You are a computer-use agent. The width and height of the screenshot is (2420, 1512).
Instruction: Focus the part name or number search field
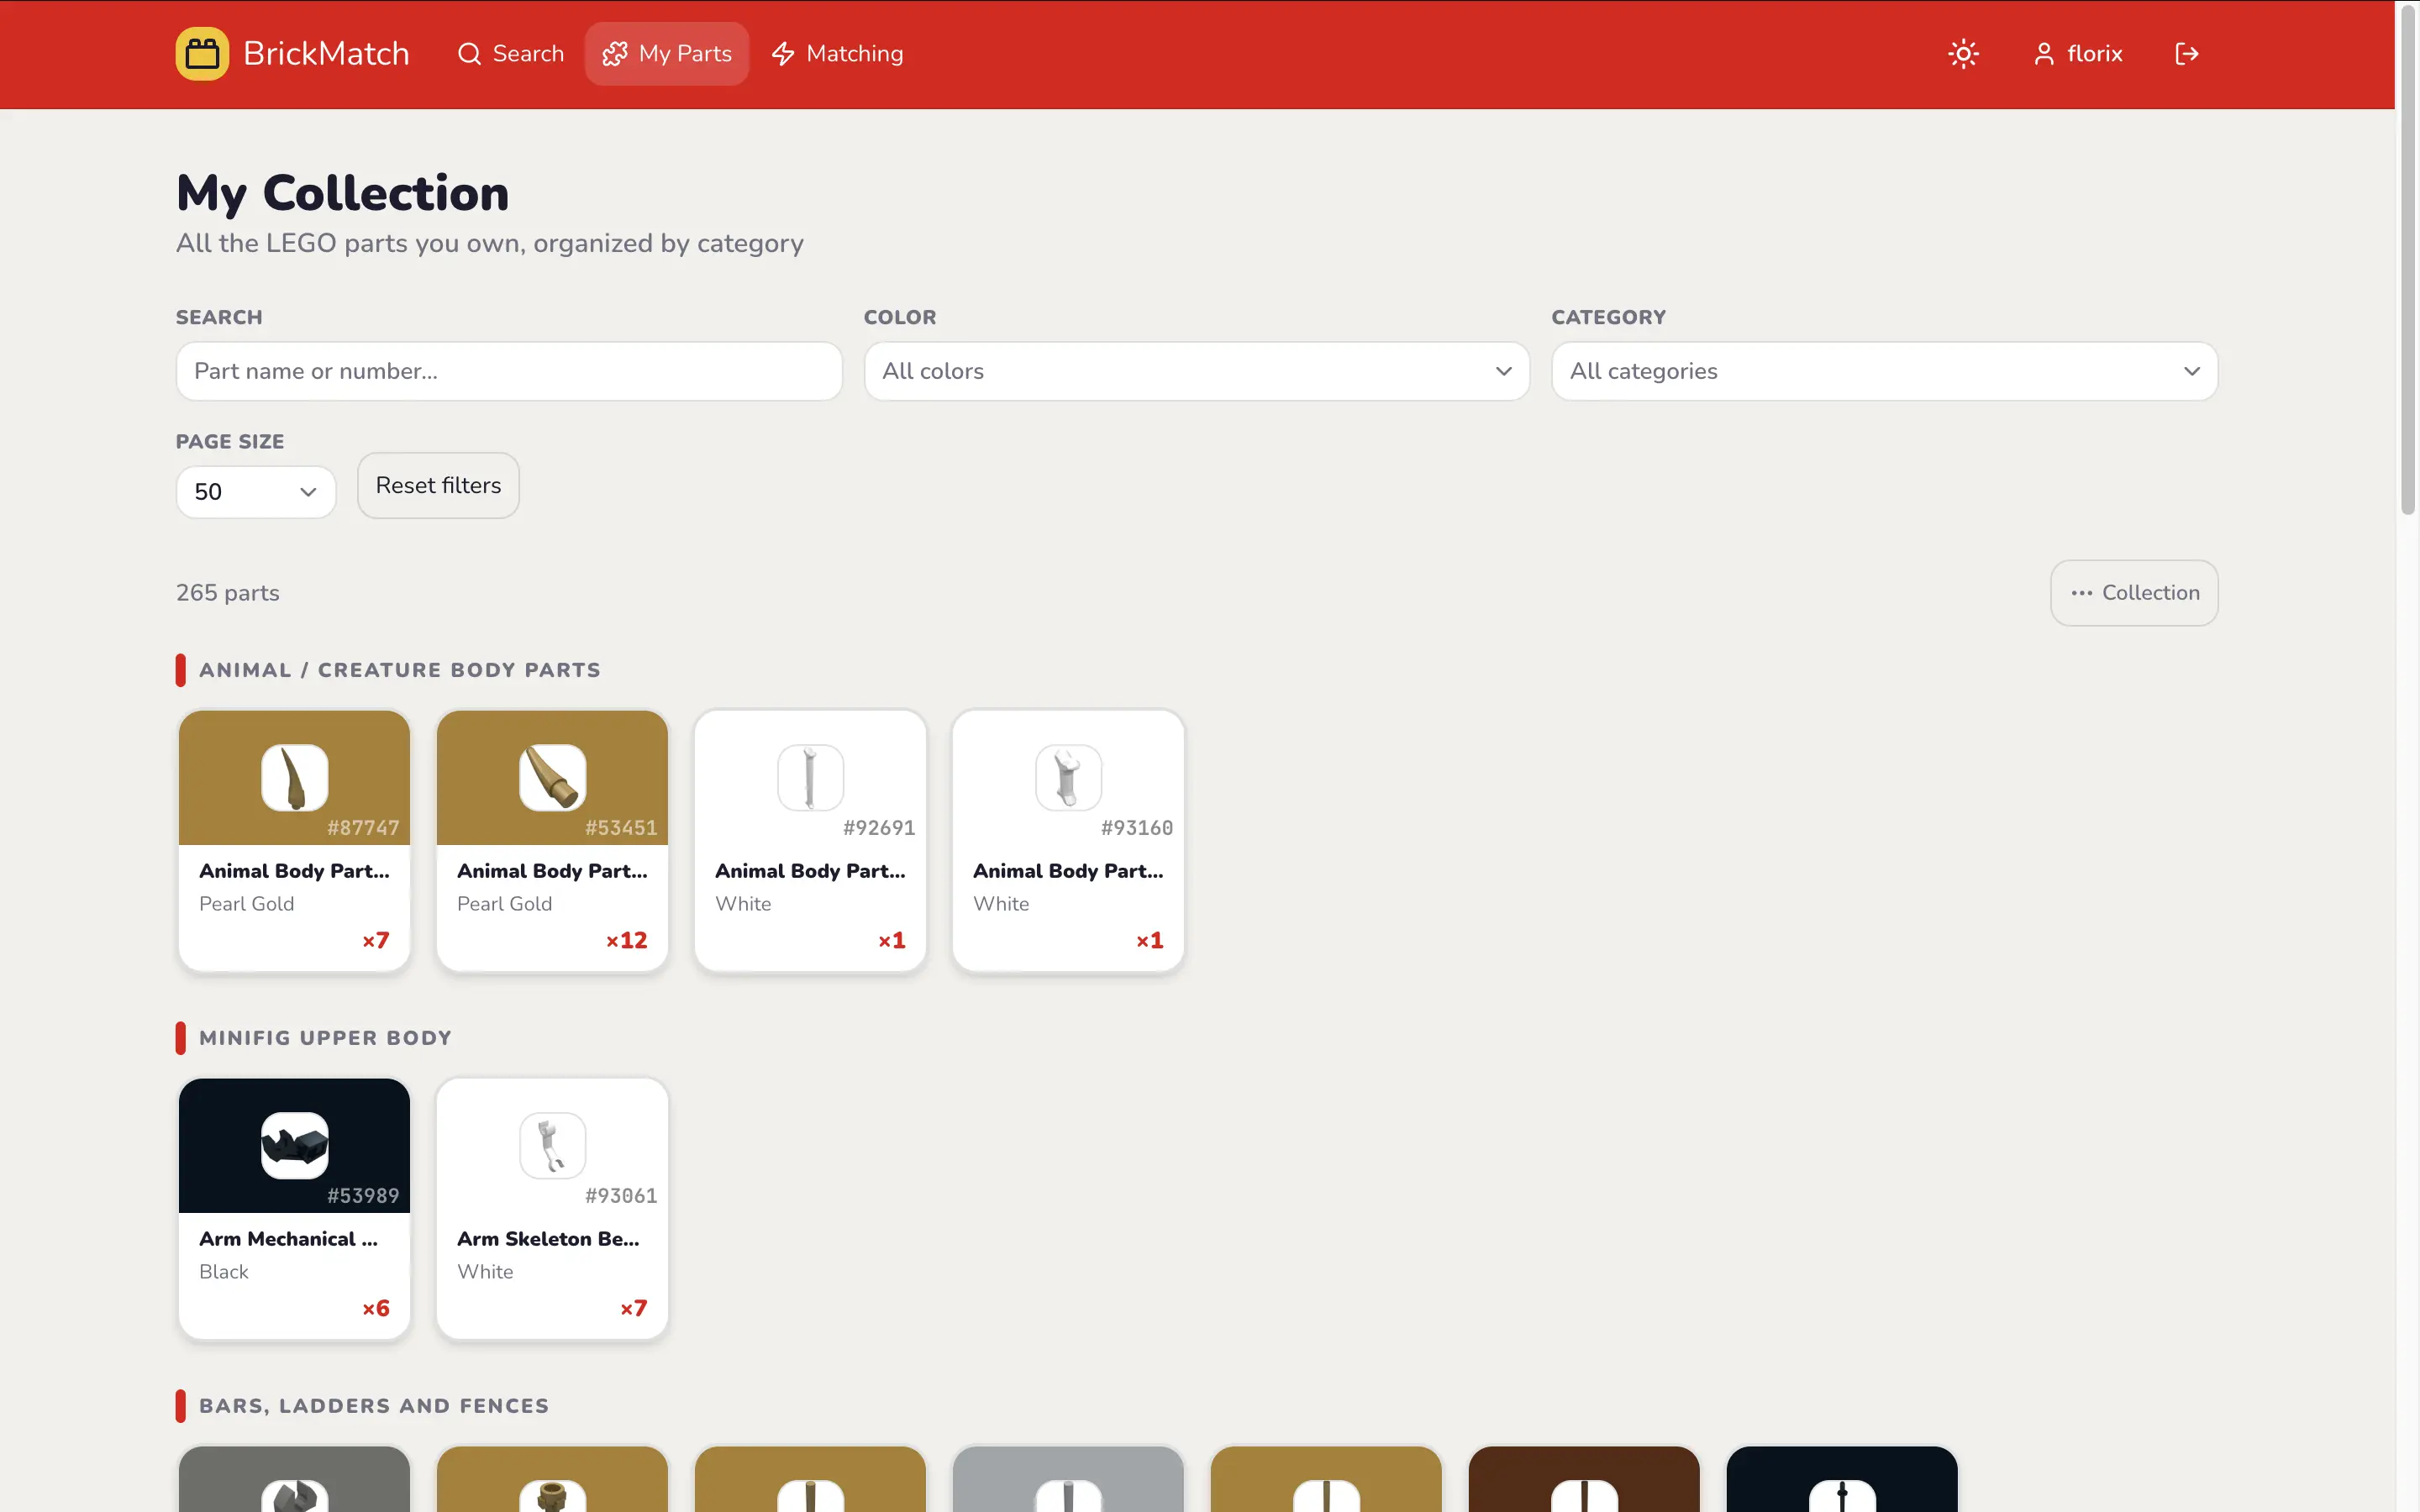coord(509,371)
